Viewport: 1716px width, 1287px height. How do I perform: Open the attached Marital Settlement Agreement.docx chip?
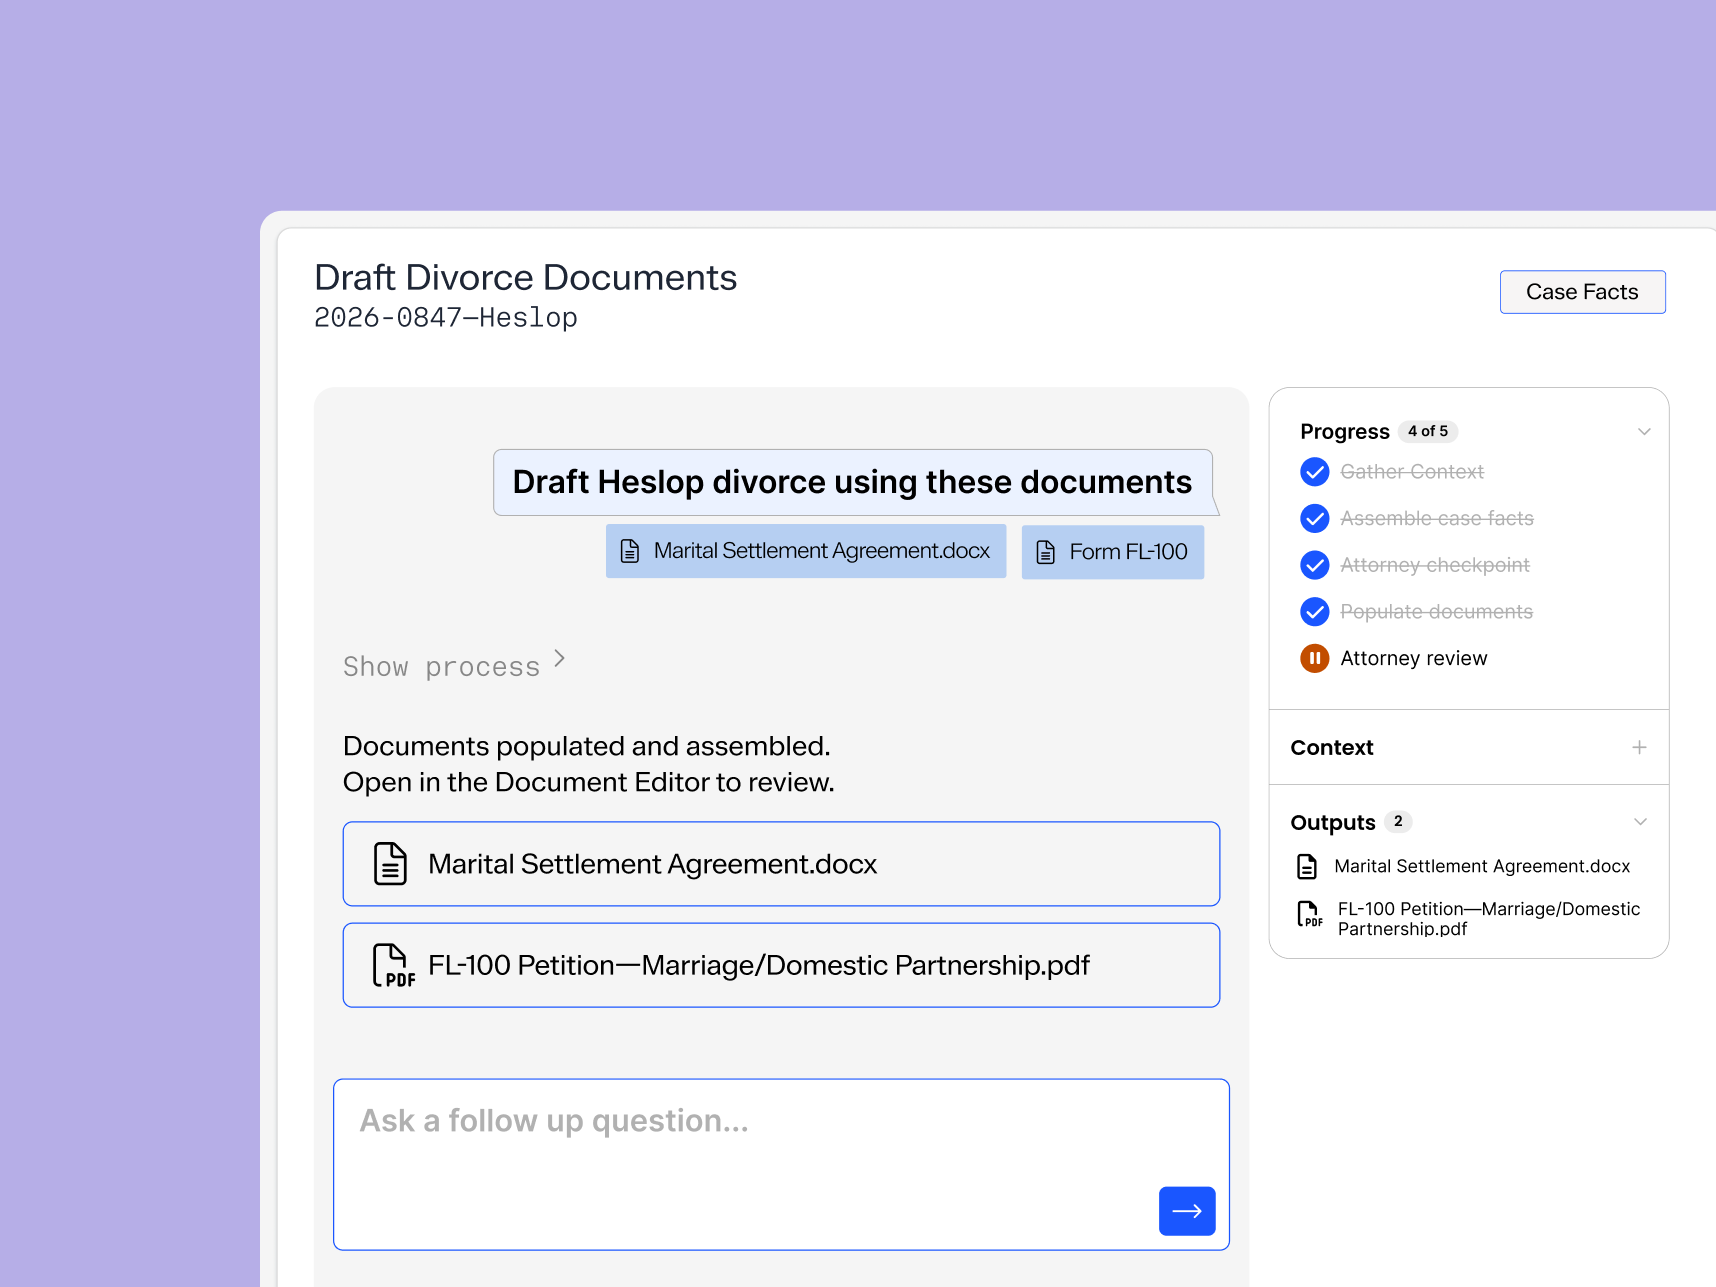pos(806,551)
